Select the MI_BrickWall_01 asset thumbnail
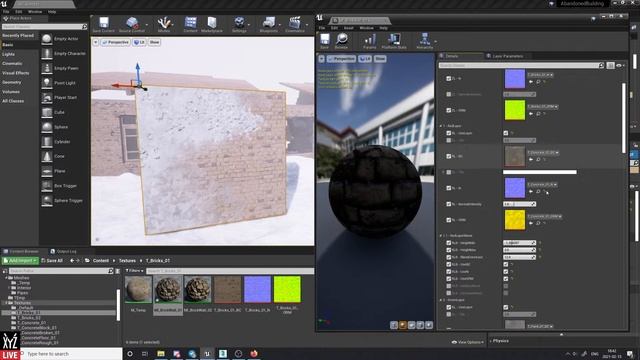Viewport: 640px width, 360px height. (x=168, y=289)
